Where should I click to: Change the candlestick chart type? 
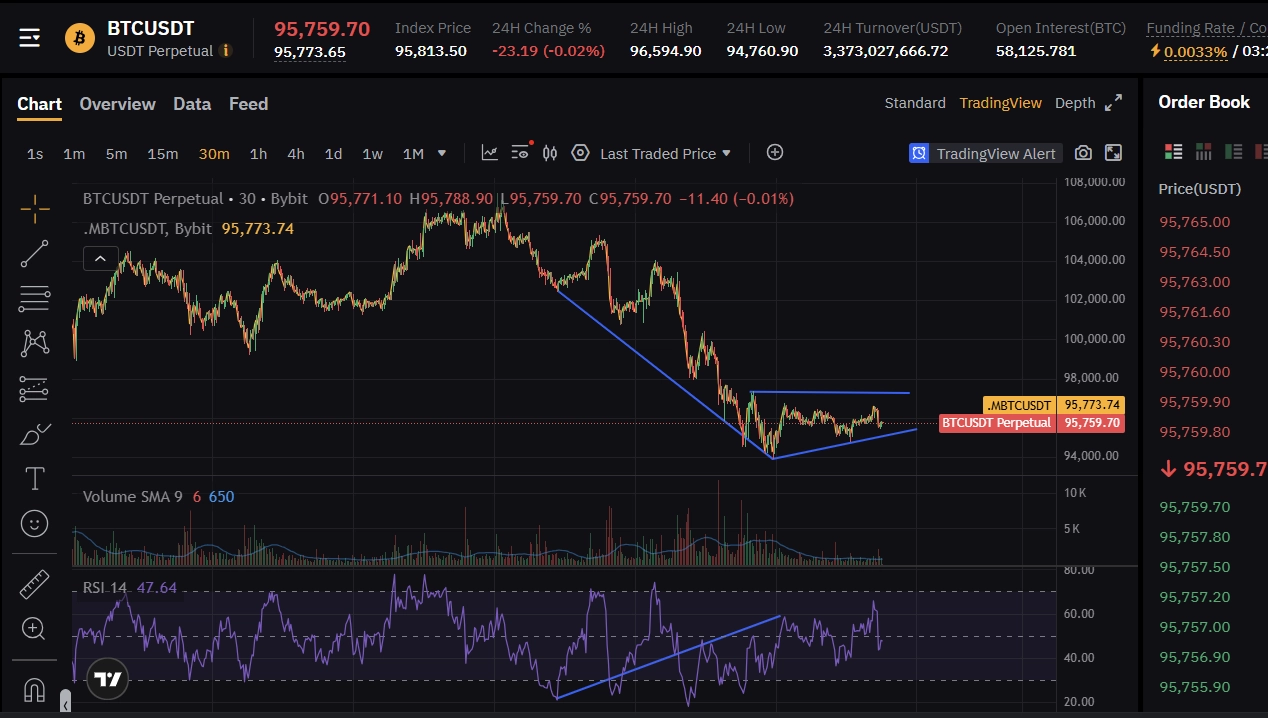(x=550, y=153)
